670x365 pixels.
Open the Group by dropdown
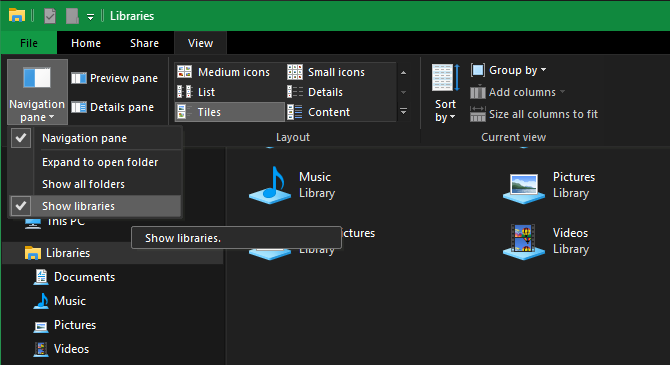pyautogui.click(x=508, y=70)
